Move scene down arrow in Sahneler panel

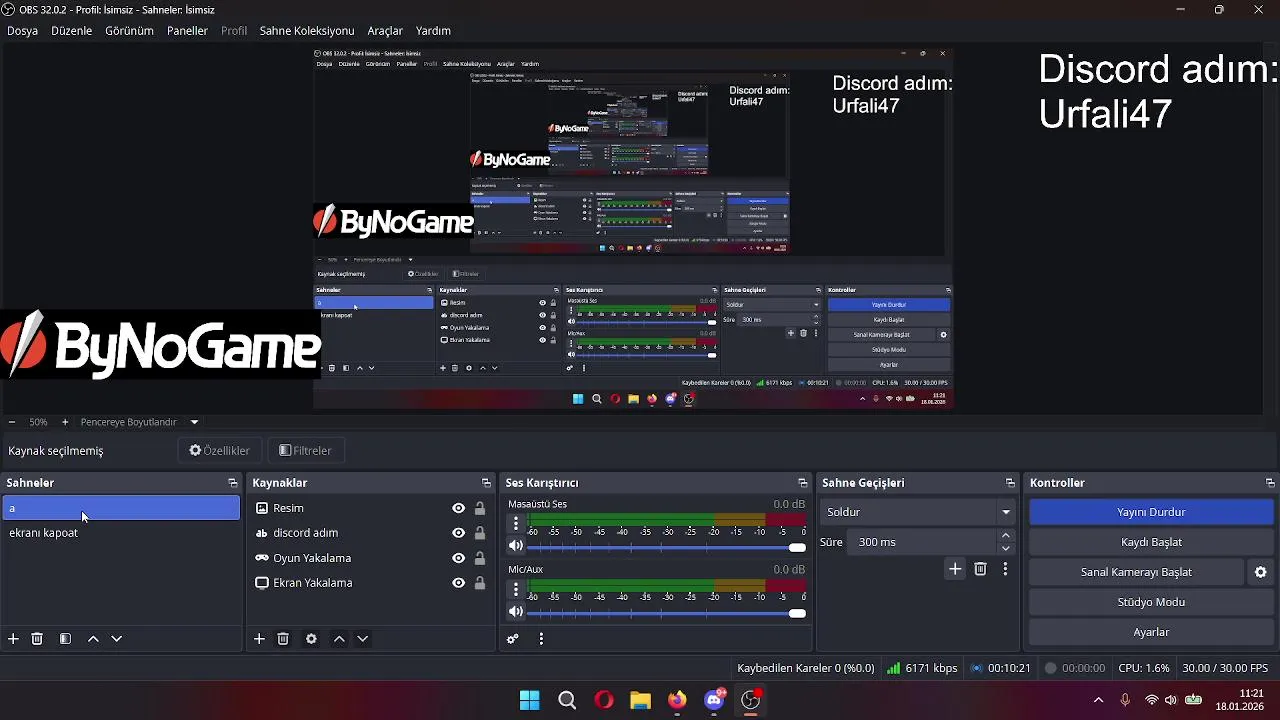[117, 639]
